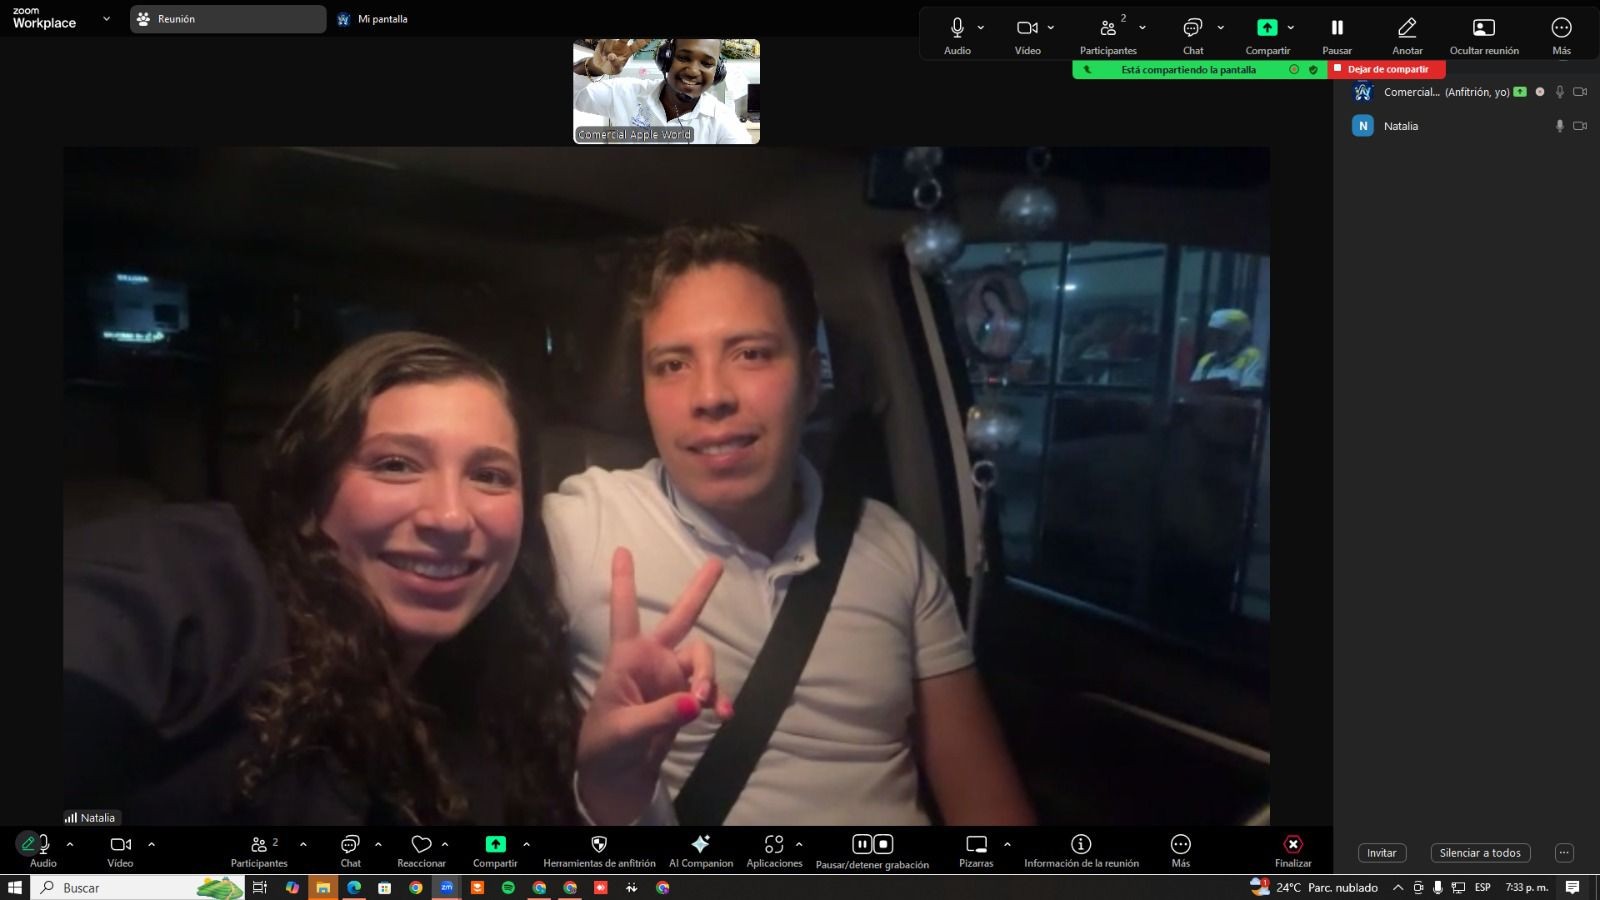The width and height of the screenshot is (1600, 900).
Task: Click Ocultar reunión in the sharing toolbar
Action: (1484, 29)
